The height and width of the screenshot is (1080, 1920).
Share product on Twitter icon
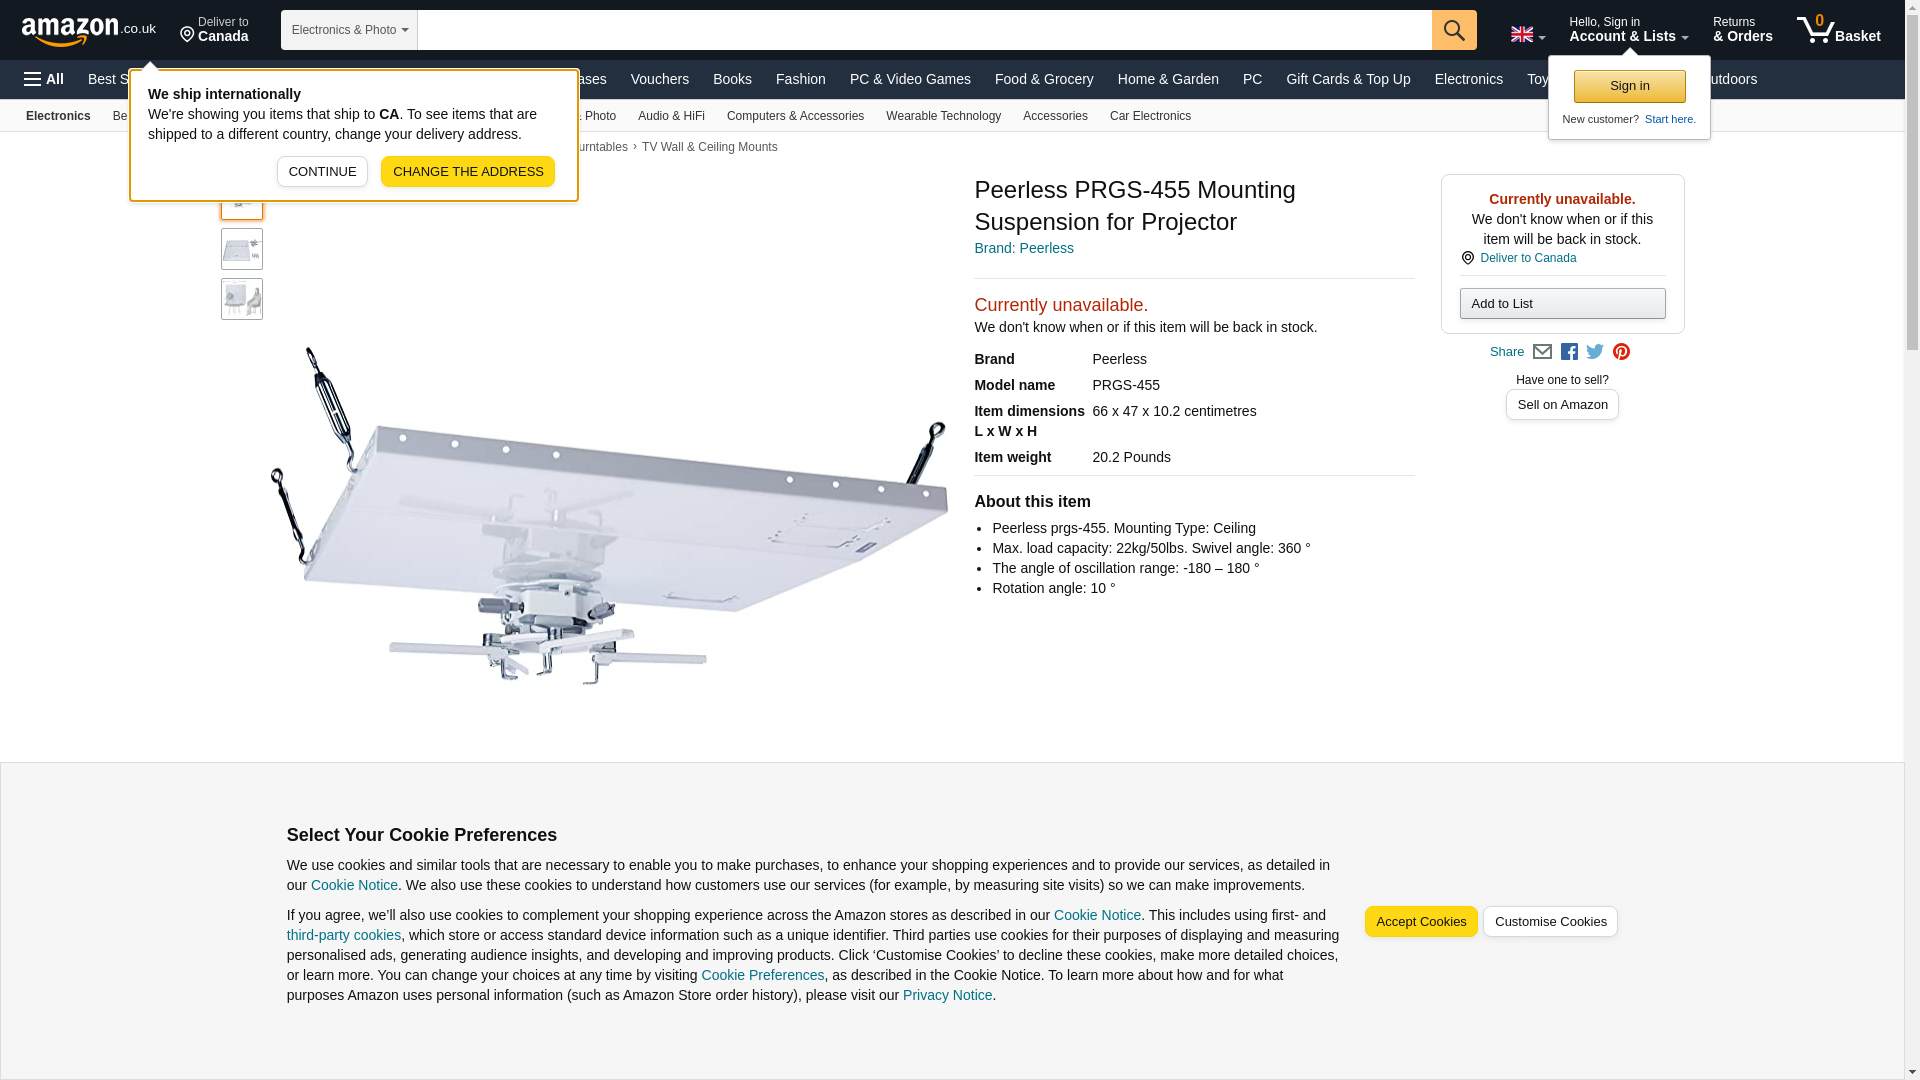coord(1595,352)
